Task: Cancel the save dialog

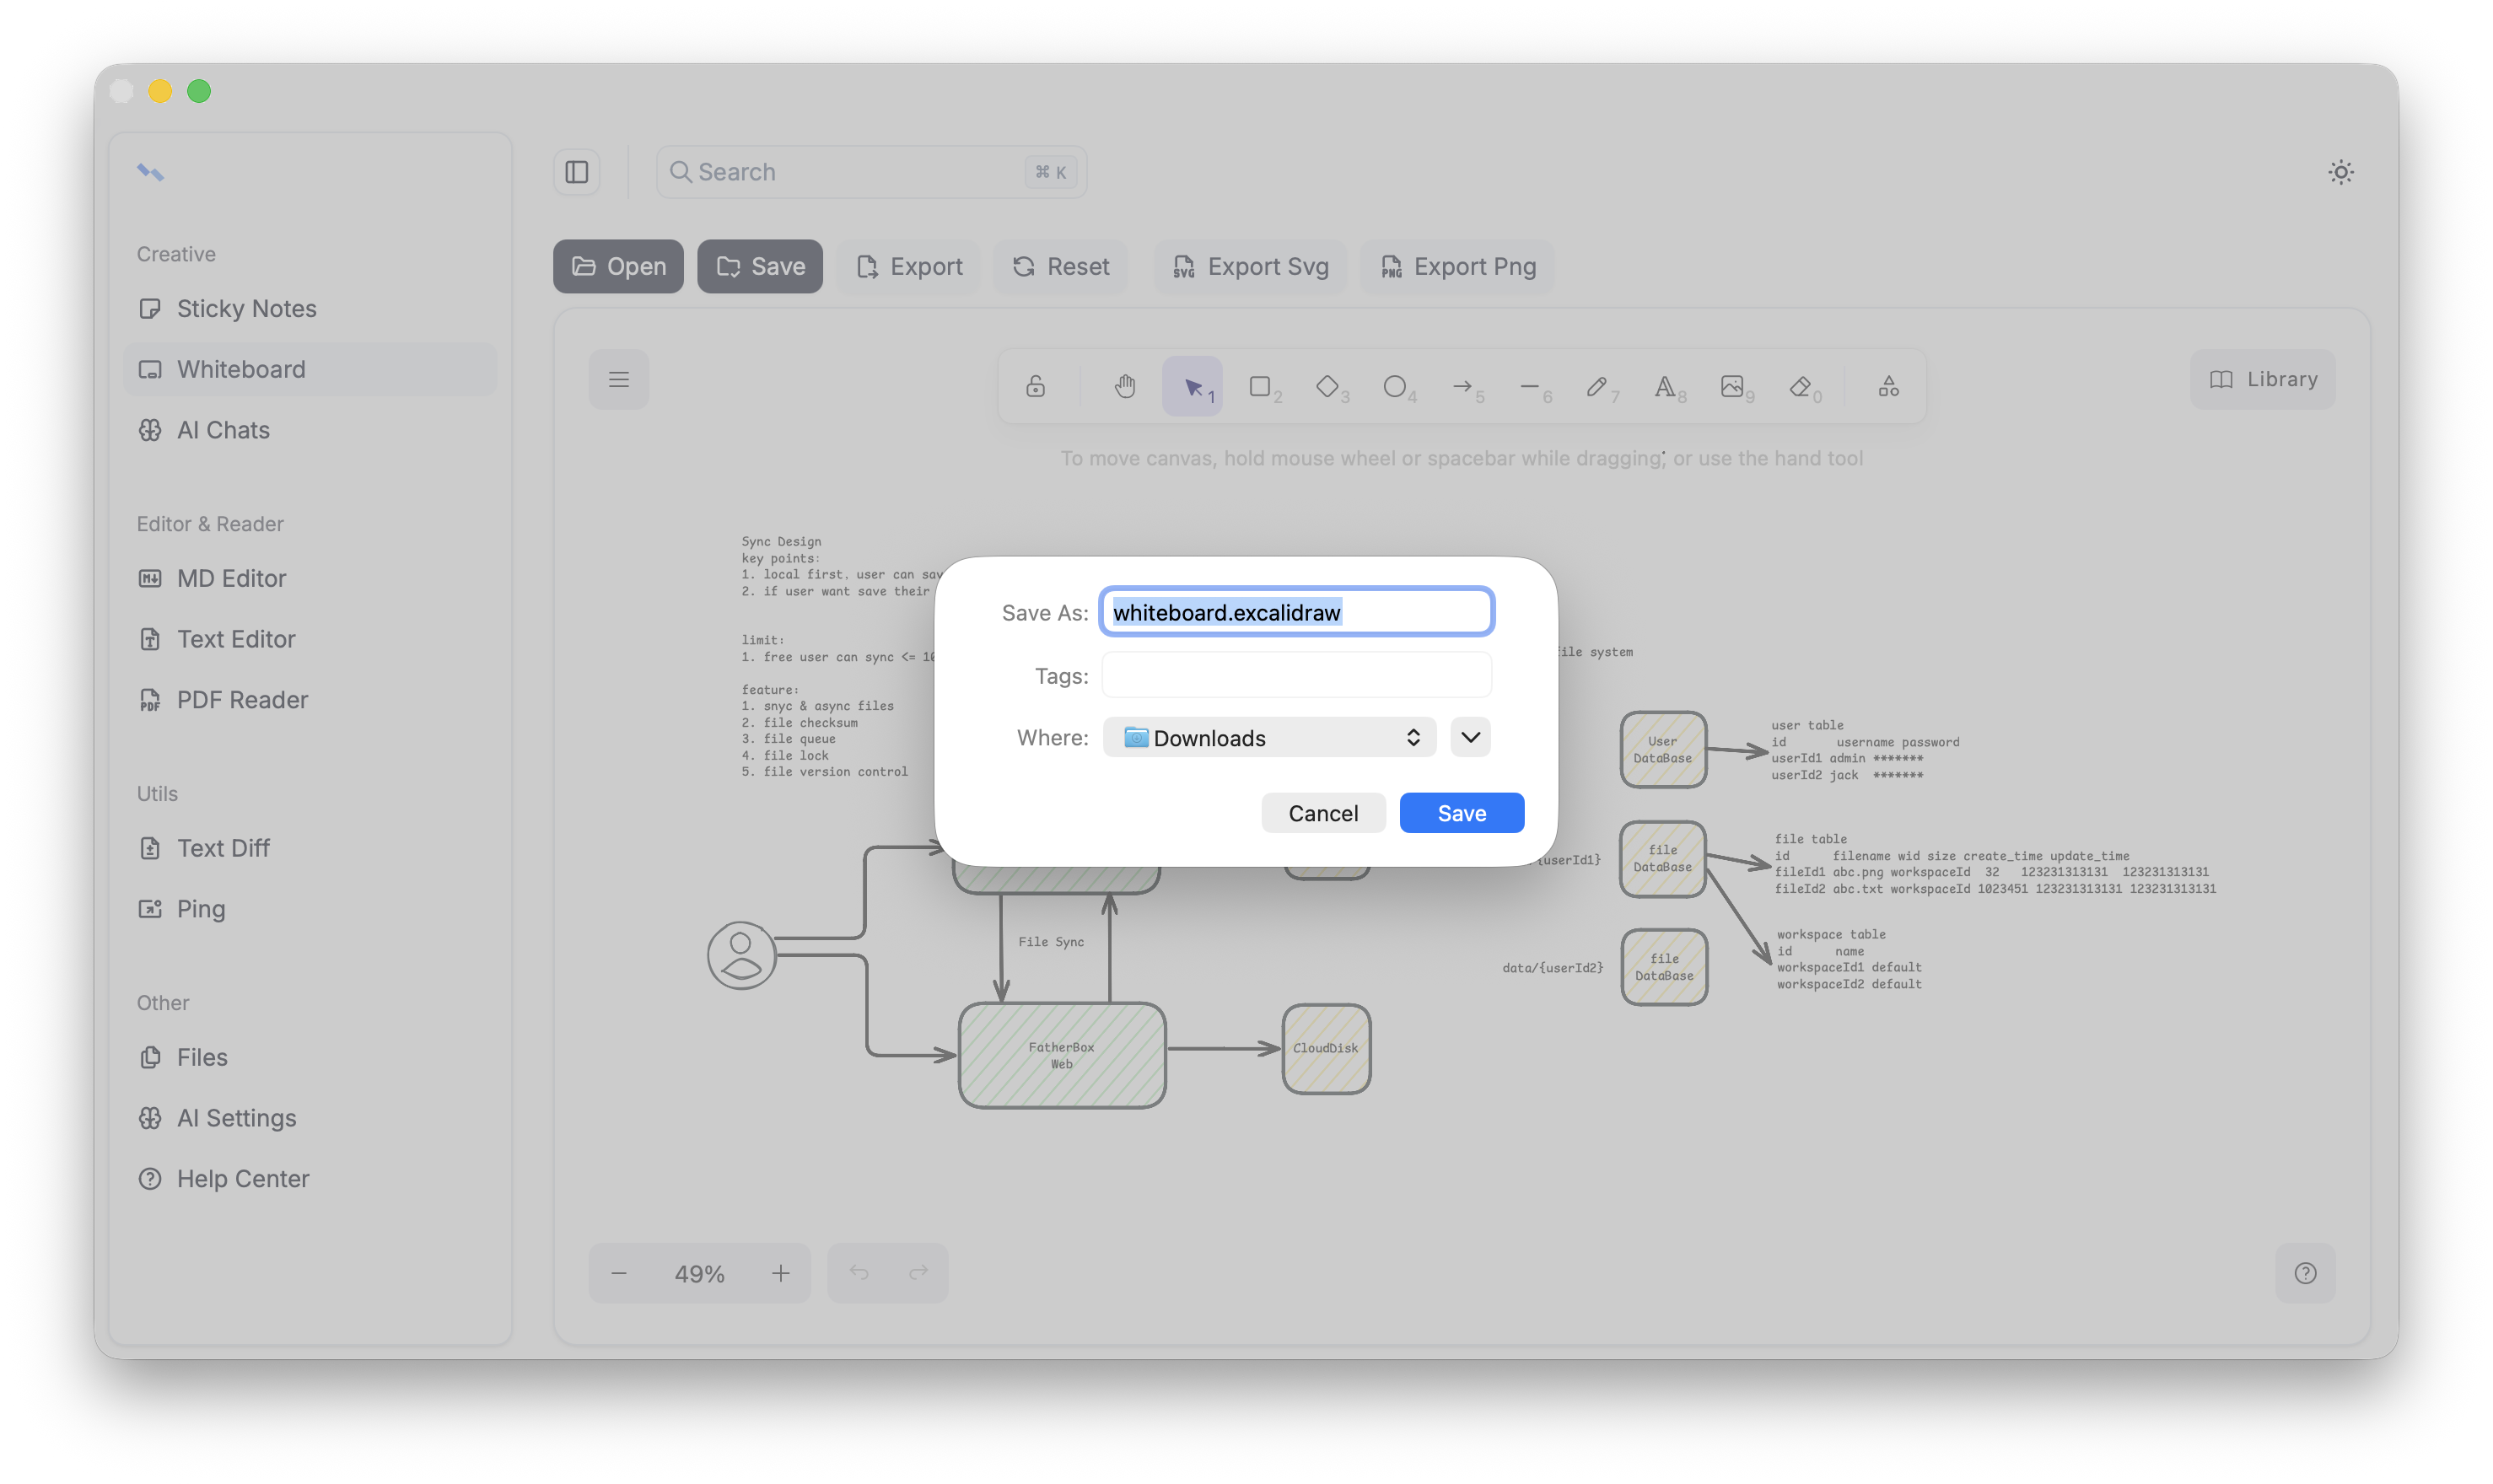Action: click(1323, 813)
